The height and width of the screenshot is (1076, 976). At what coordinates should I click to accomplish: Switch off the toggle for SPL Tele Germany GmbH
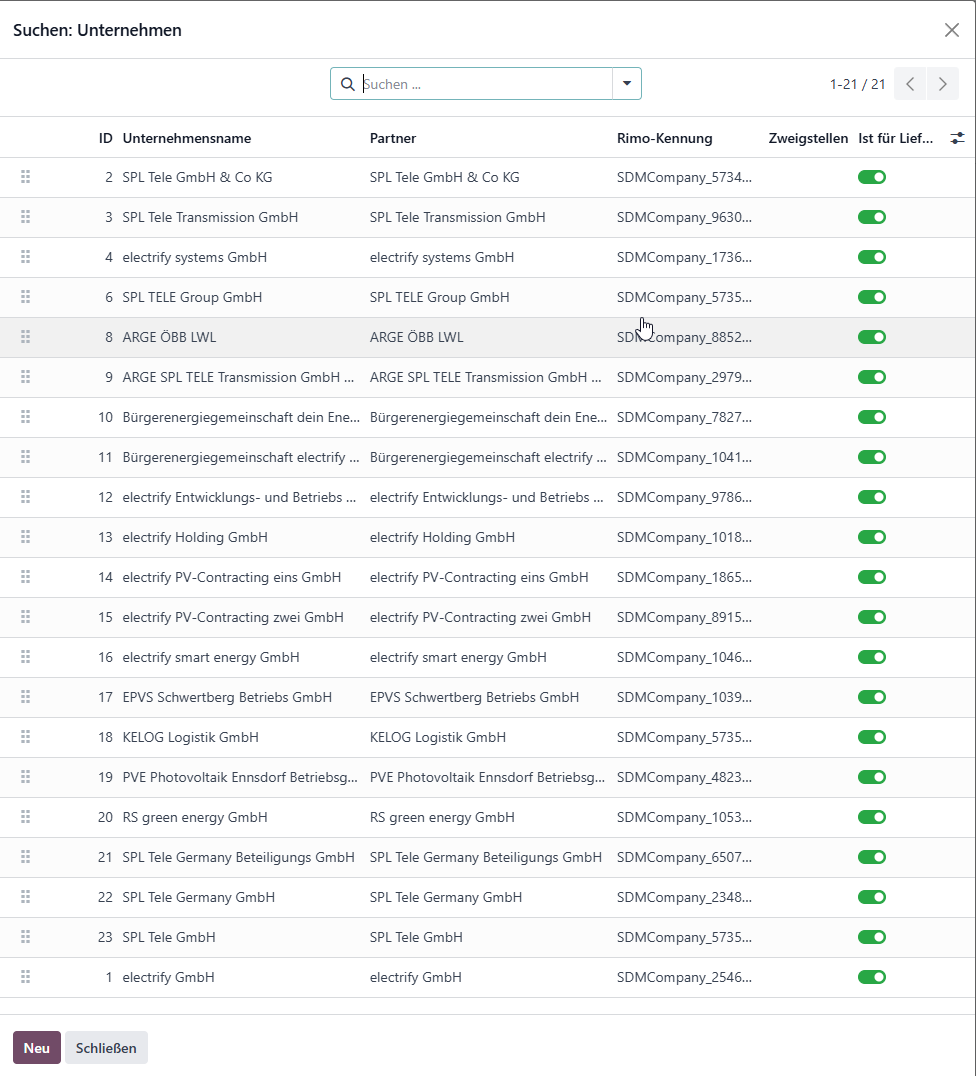tap(872, 897)
